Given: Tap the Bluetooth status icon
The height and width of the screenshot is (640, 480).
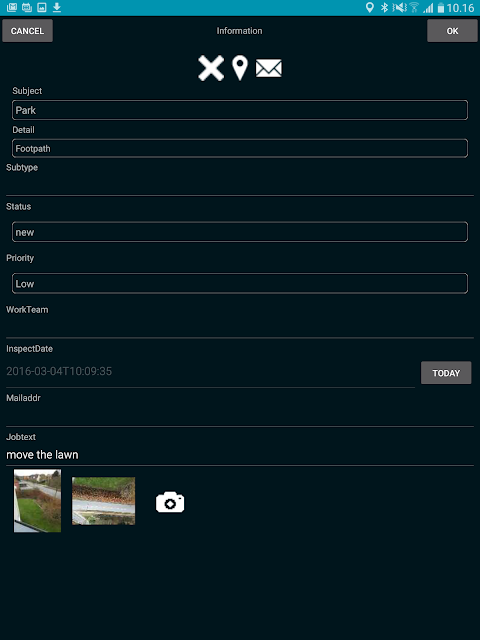Looking at the screenshot, I should point(384,7).
